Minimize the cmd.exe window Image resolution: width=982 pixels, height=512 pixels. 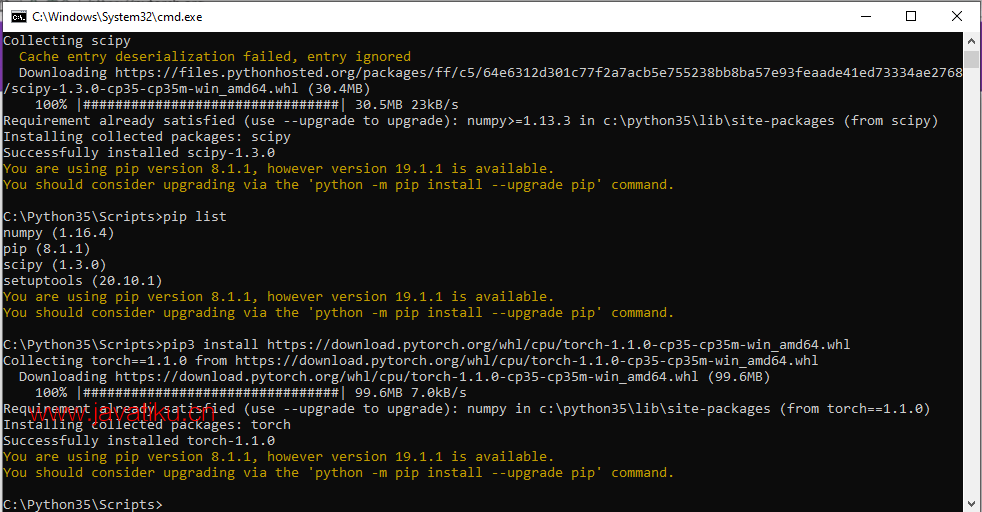866,16
